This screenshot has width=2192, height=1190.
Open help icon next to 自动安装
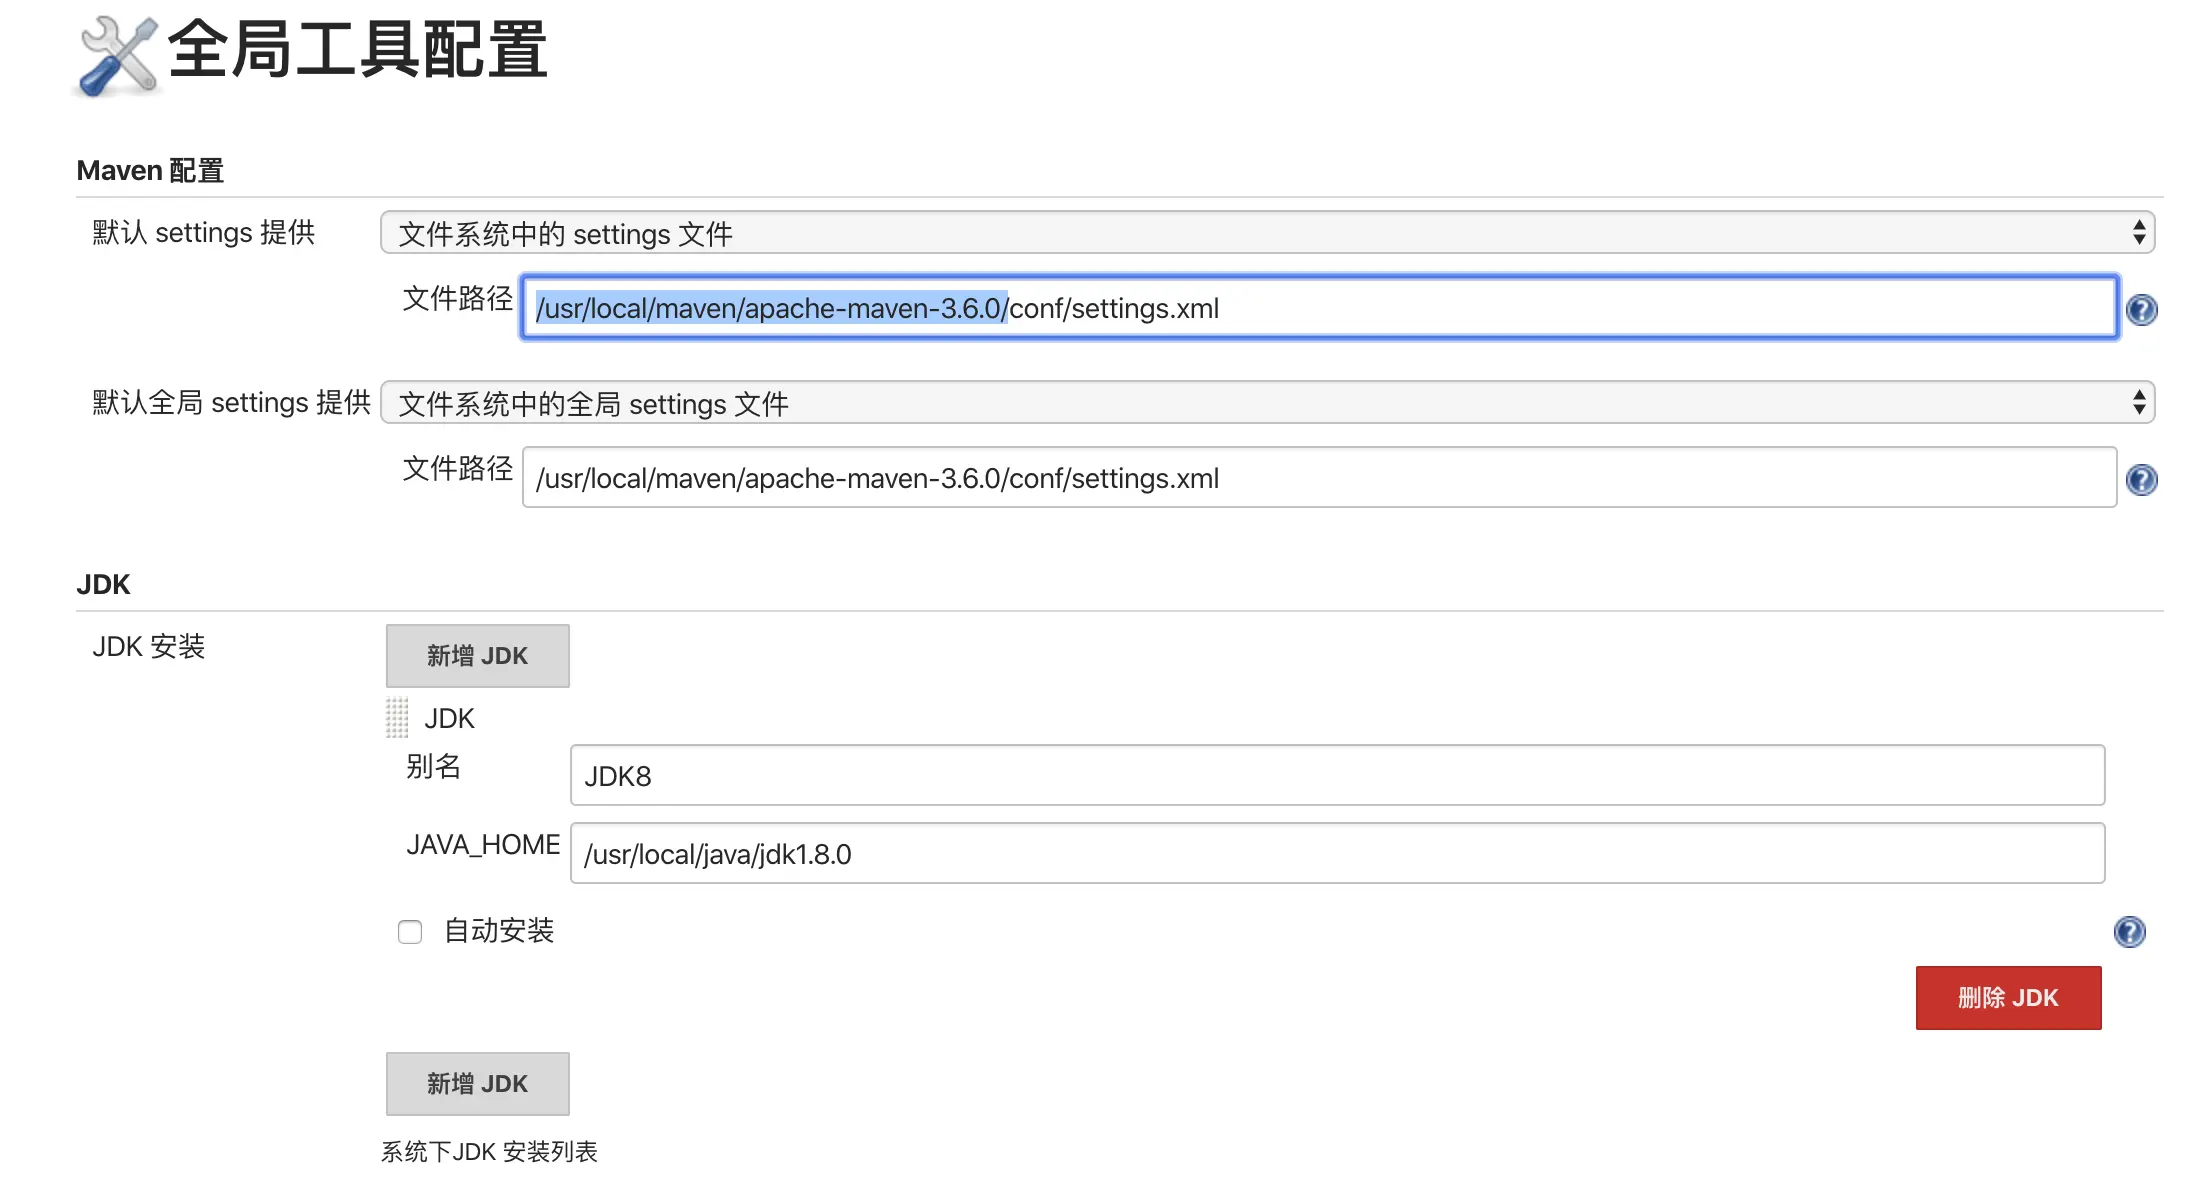click(x=2129, y=932)
